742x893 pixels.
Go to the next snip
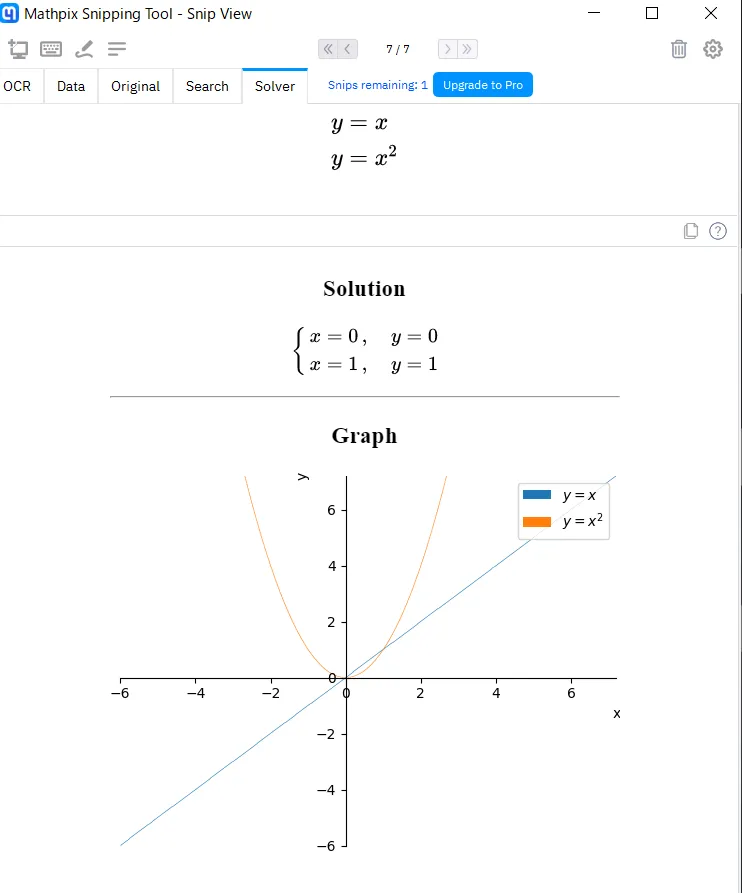click(x=448, y=49)
